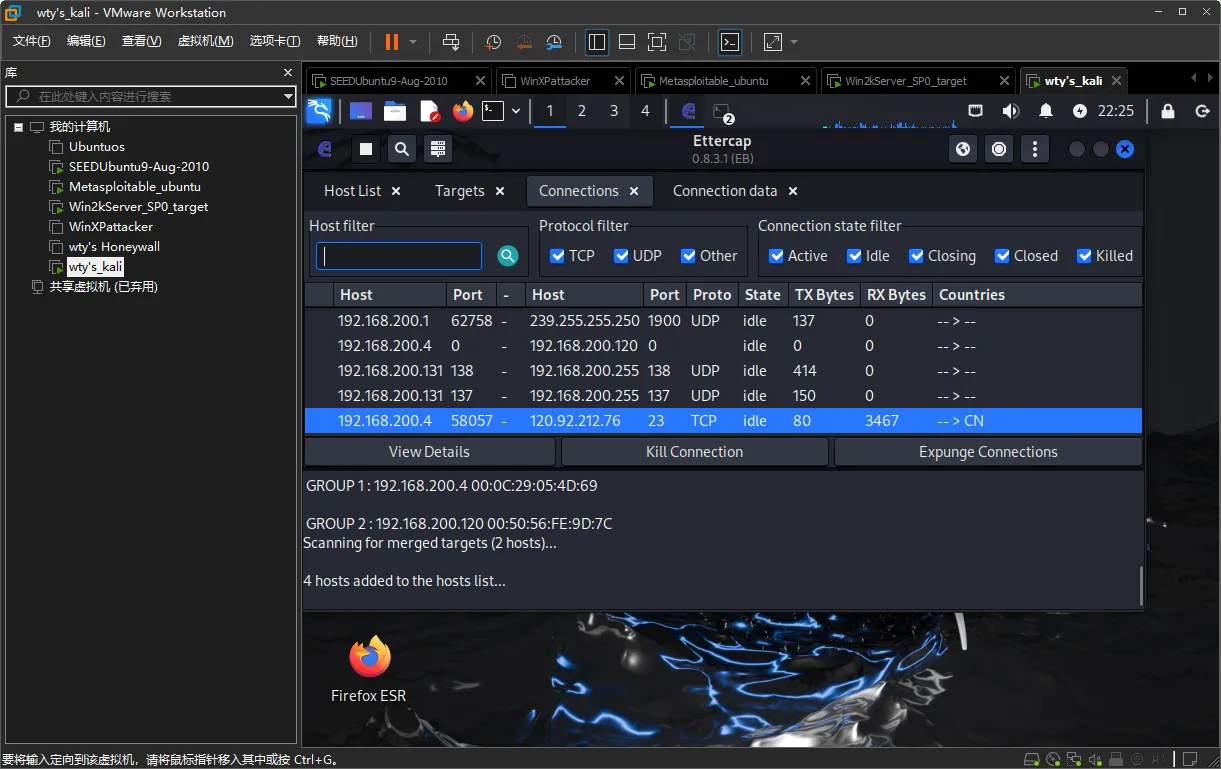
Task: Click the Ettercap stop MITM circle button
Action: [x=999, y=149]
